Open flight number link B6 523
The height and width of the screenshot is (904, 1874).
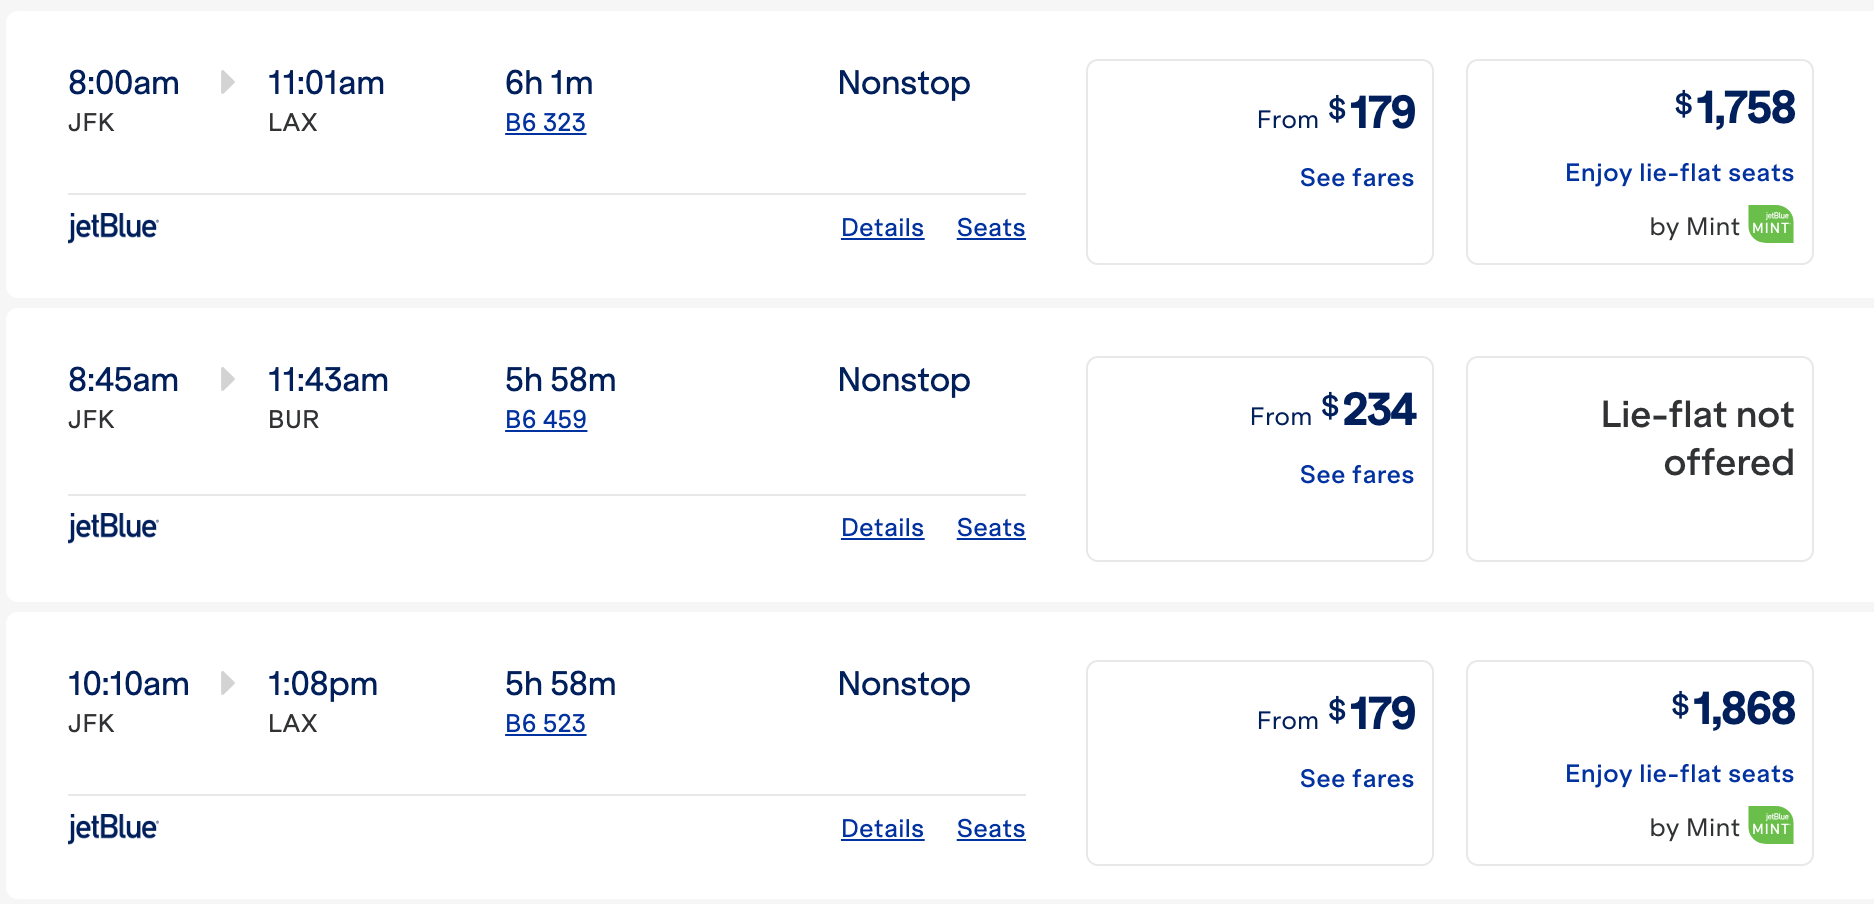(x=545, y=722)
